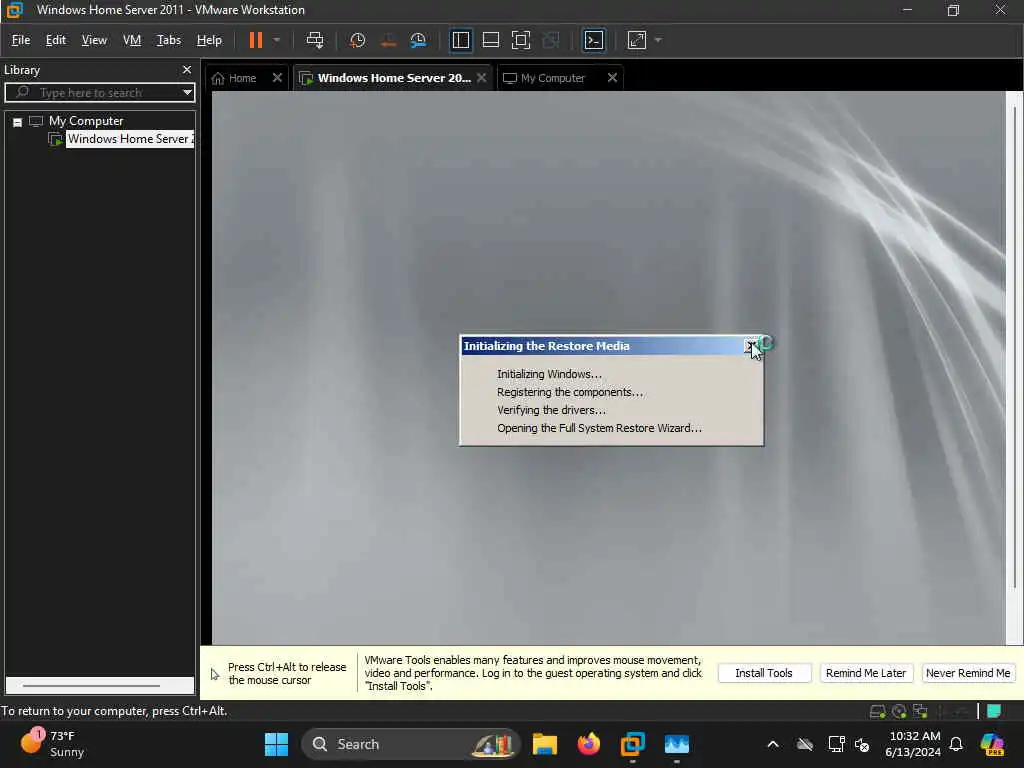Open the Snapshot Manager wrench-clock icon
The height and width of the screenshot is (768, 1024).
coord(419,40)
